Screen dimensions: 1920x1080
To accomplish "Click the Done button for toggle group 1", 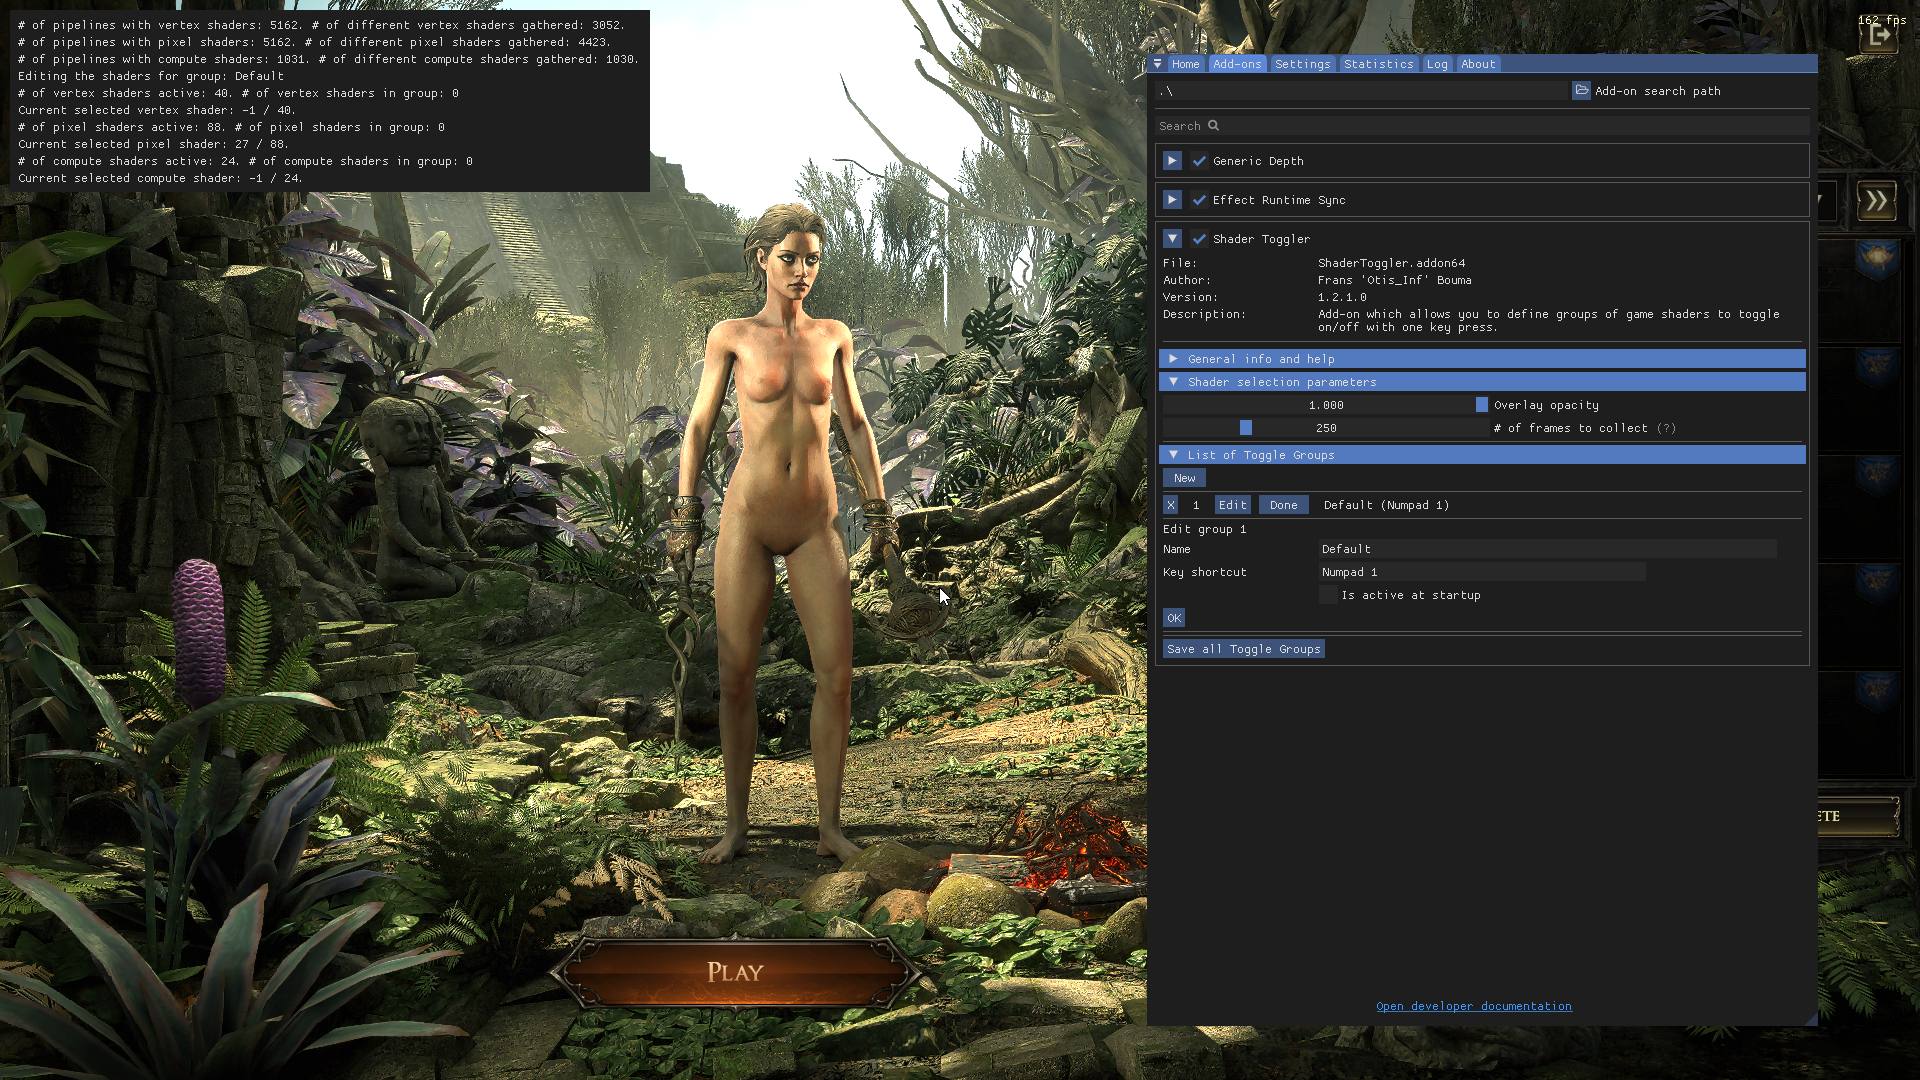I will point(1284,505).
